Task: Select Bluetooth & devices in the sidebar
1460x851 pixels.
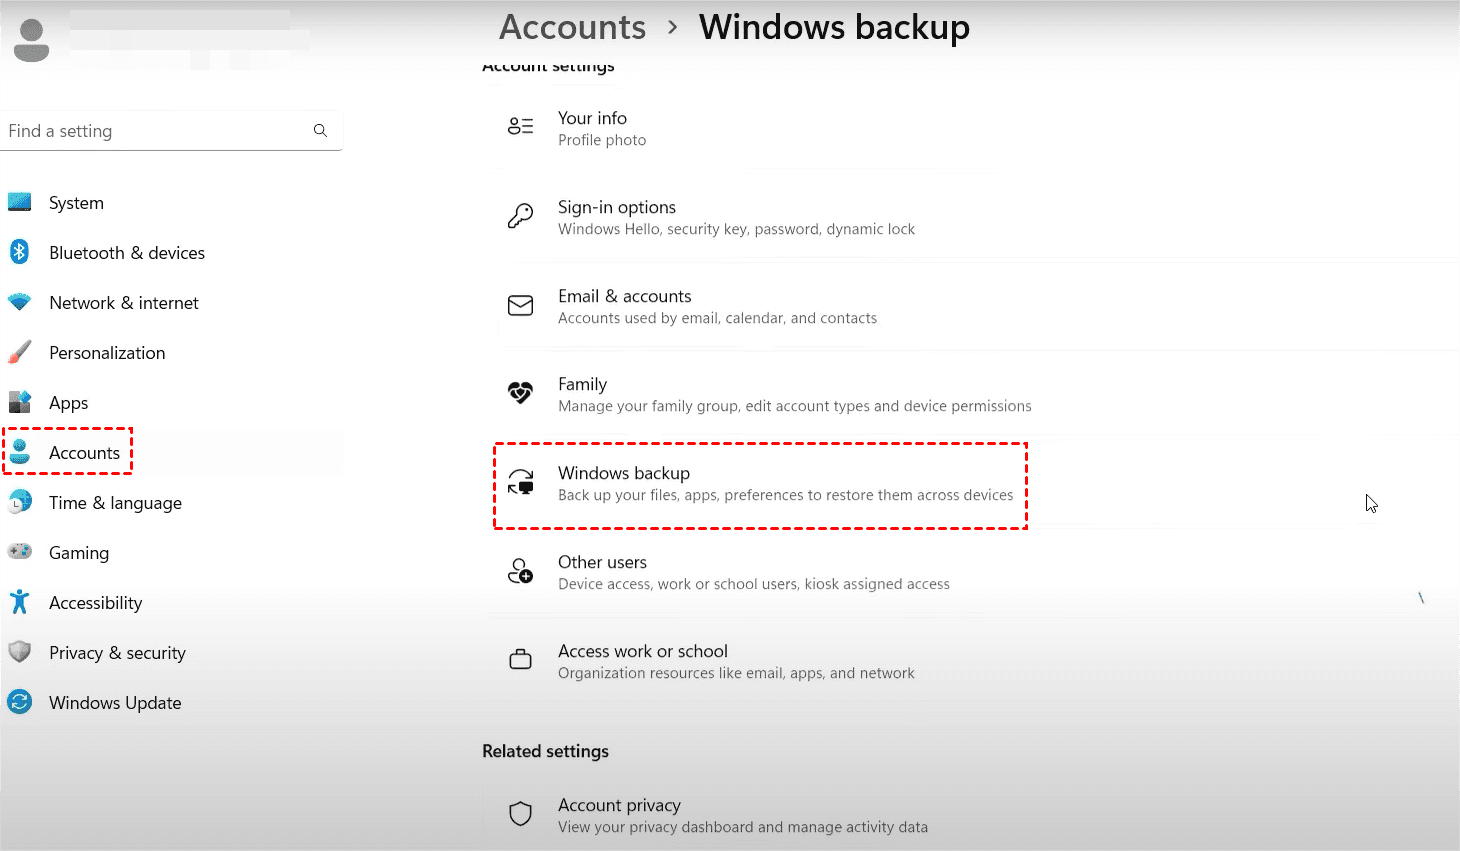Action: point(126,253)
